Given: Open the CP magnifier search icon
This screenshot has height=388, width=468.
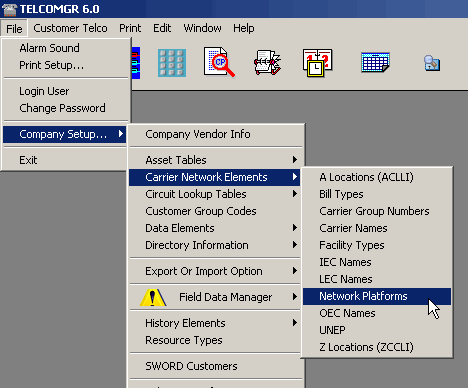Looking at the screenshot, I should [219, 62].
